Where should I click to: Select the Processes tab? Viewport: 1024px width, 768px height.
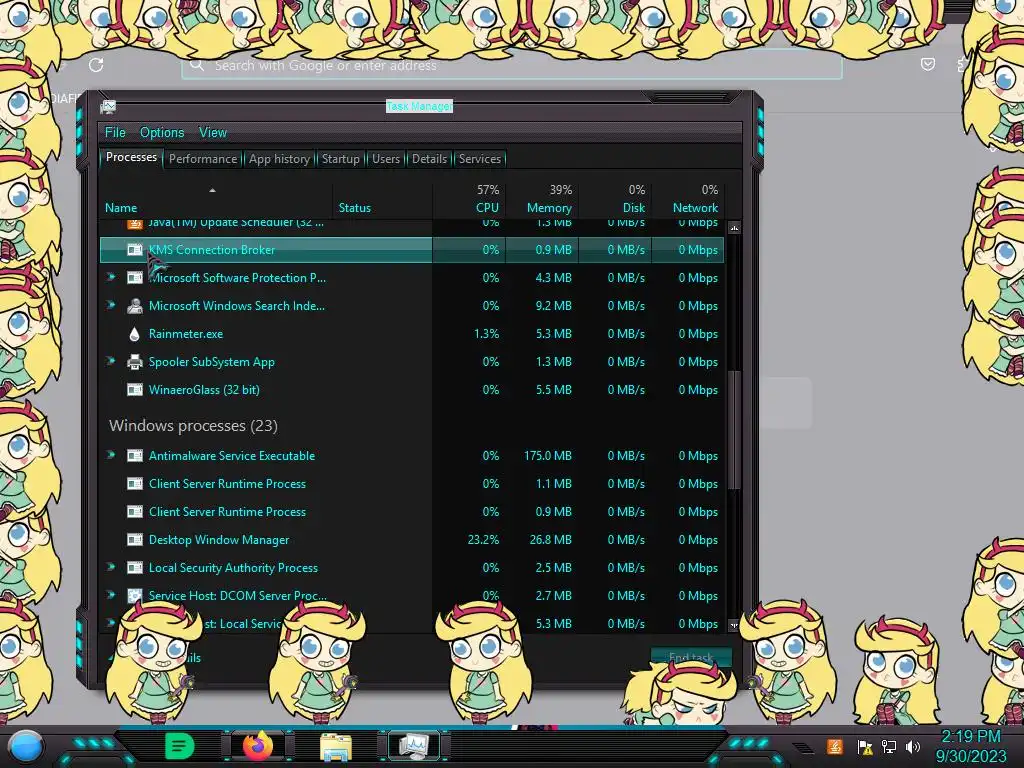(x=131, y=157)
